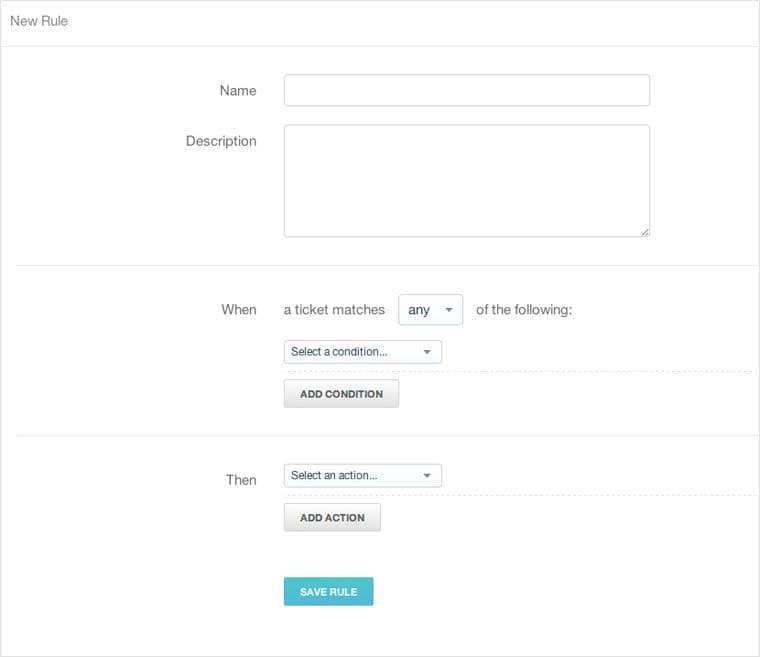Image resolution: width=760 pixels, height=657 pixels.
Task: Select the Then section label
Action: [241, 480]
